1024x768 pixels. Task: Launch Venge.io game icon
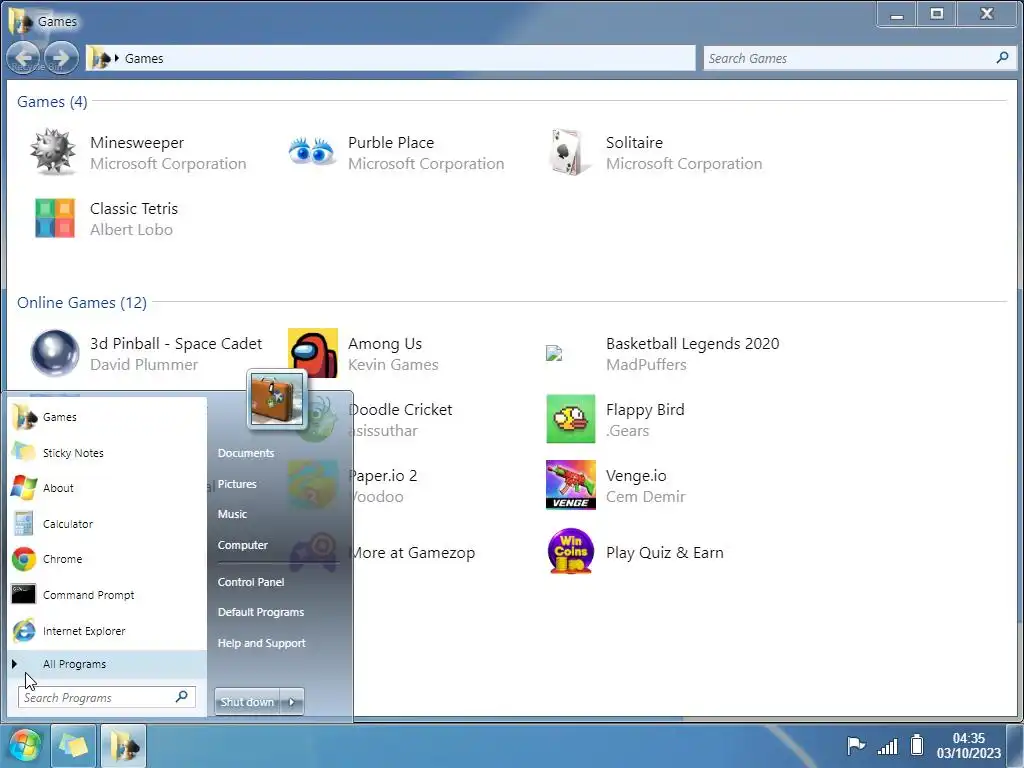571,485
